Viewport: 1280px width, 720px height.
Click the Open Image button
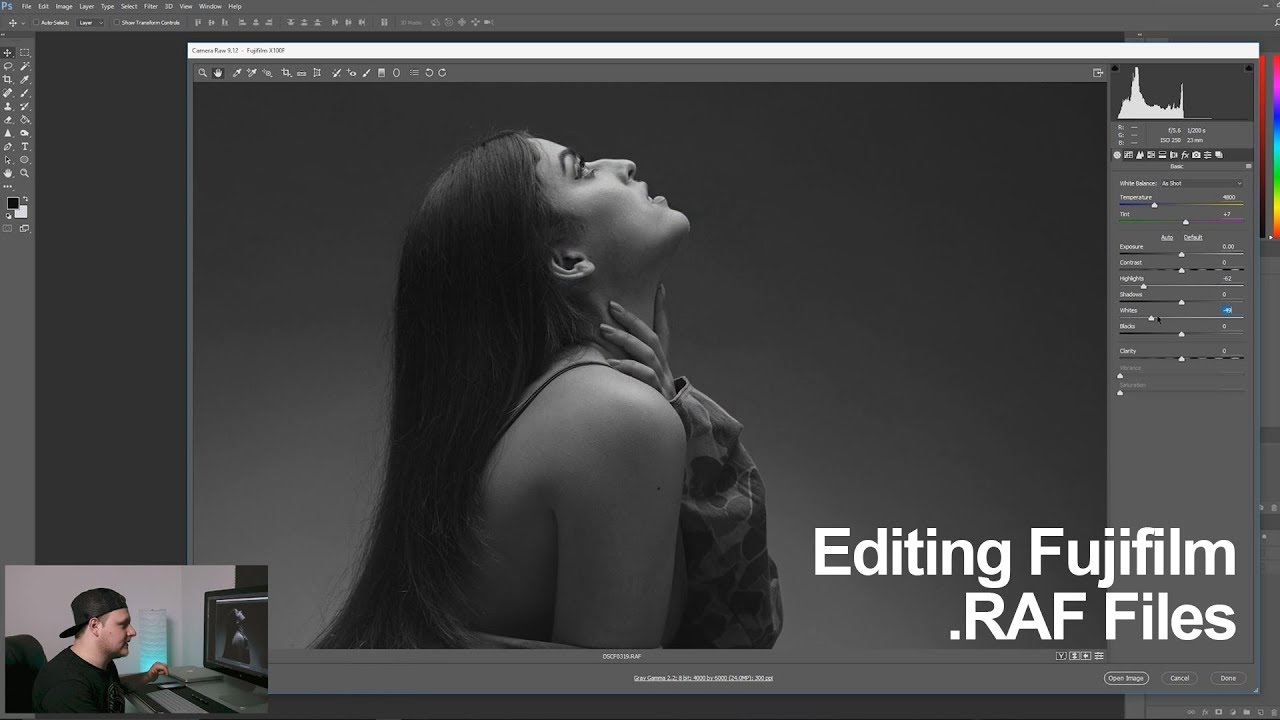(x=1126, y=678)
